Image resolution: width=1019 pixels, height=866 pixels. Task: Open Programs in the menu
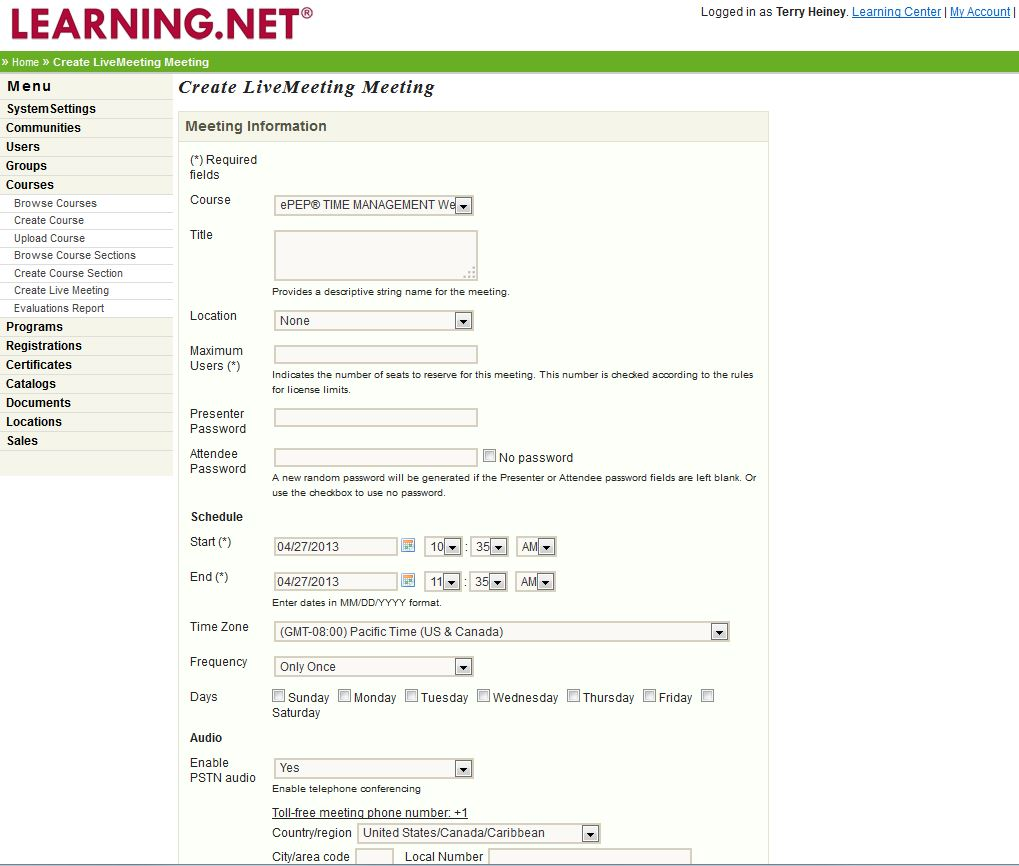point(34,327)
